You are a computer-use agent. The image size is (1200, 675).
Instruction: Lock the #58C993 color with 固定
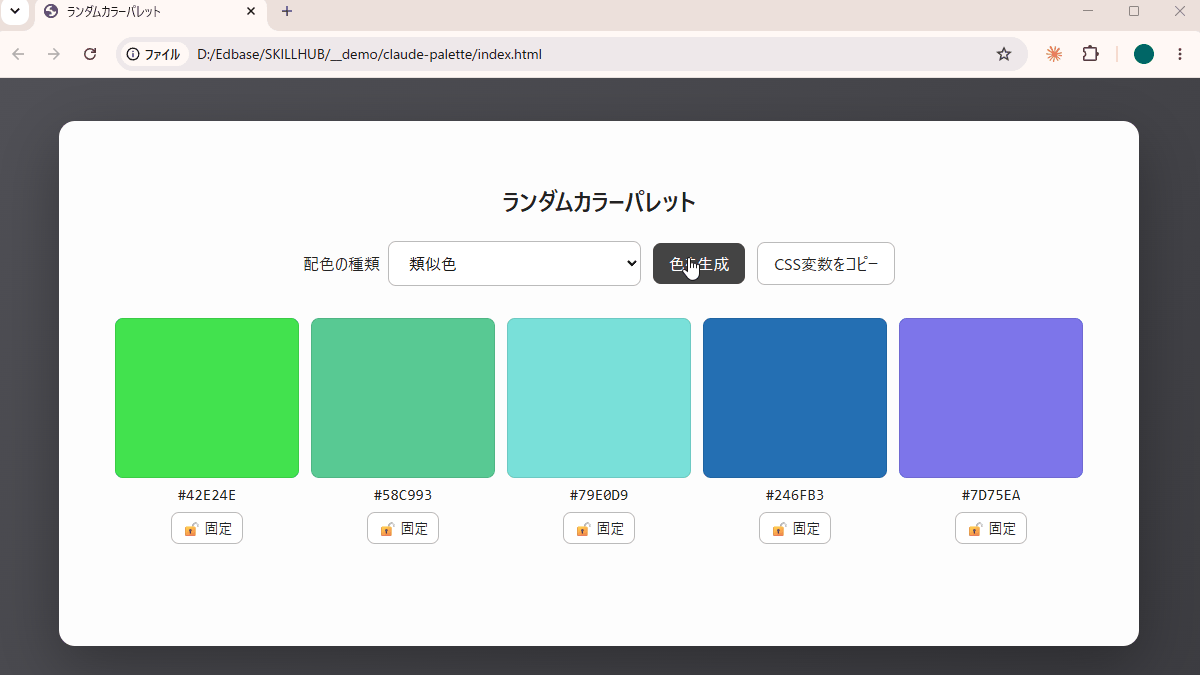(x=403, y=528)
